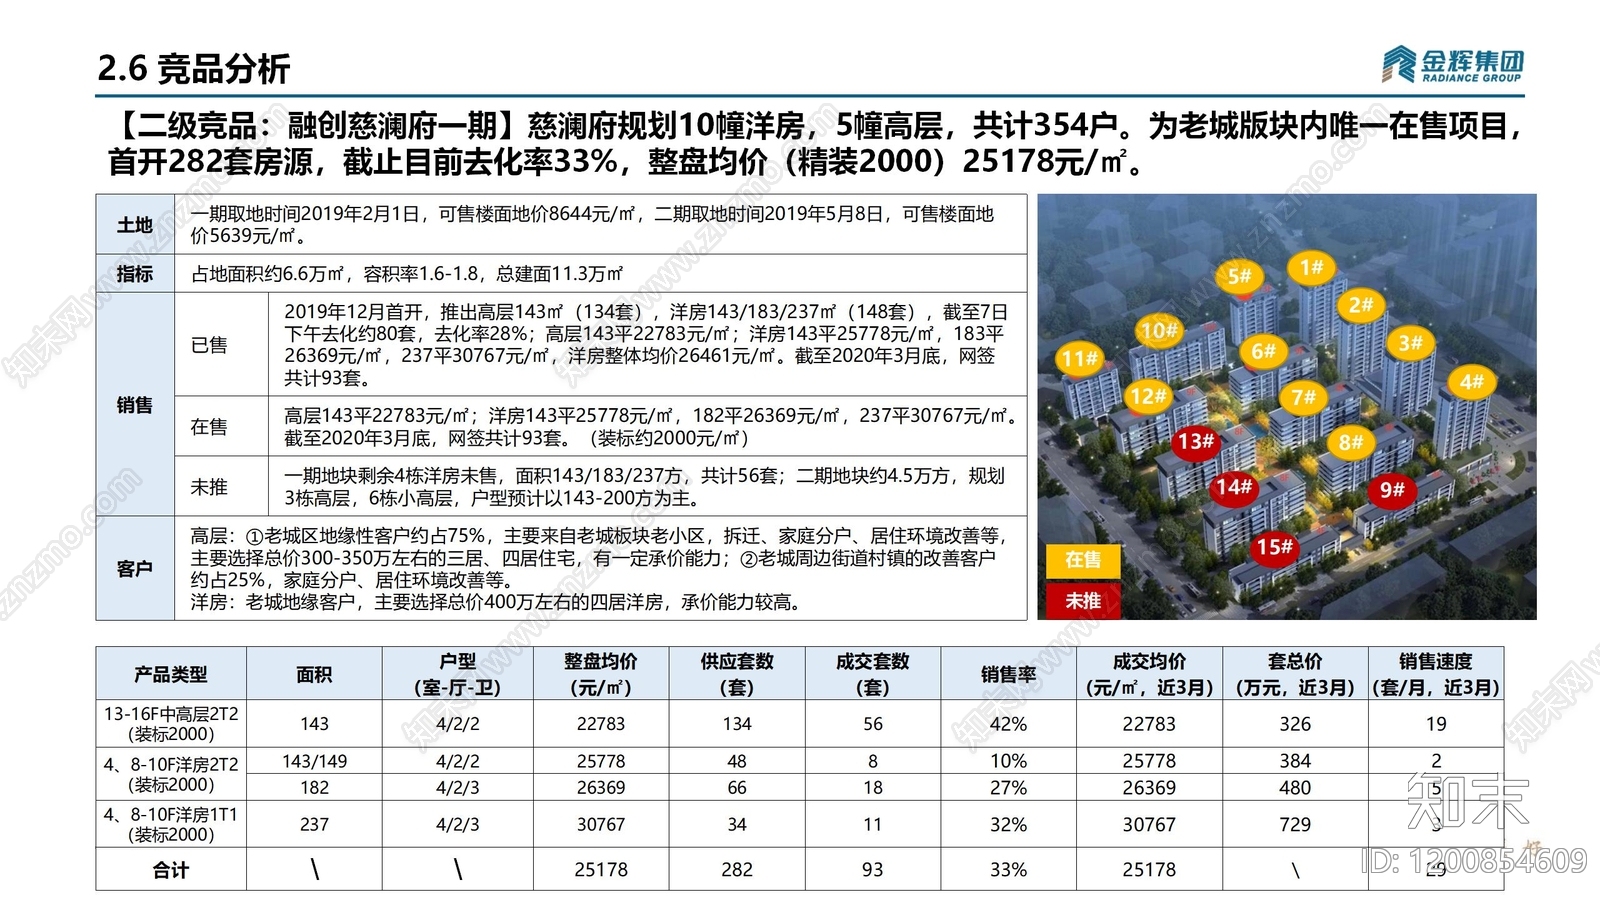
Task: Click the 整盘均价 column header
Action: click(x=601, y=674)
